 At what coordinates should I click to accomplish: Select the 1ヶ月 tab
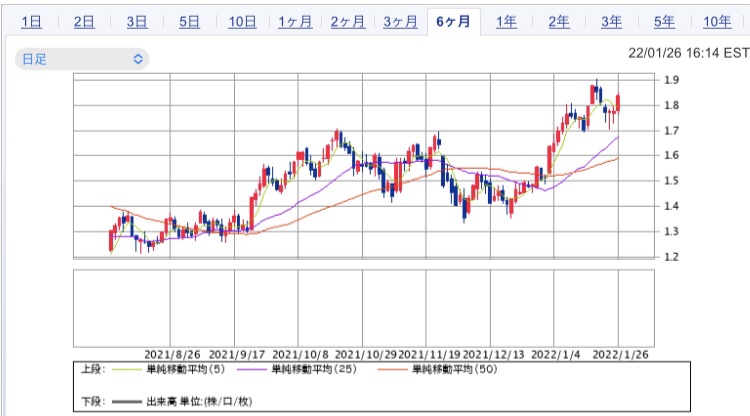coord(295,22)
